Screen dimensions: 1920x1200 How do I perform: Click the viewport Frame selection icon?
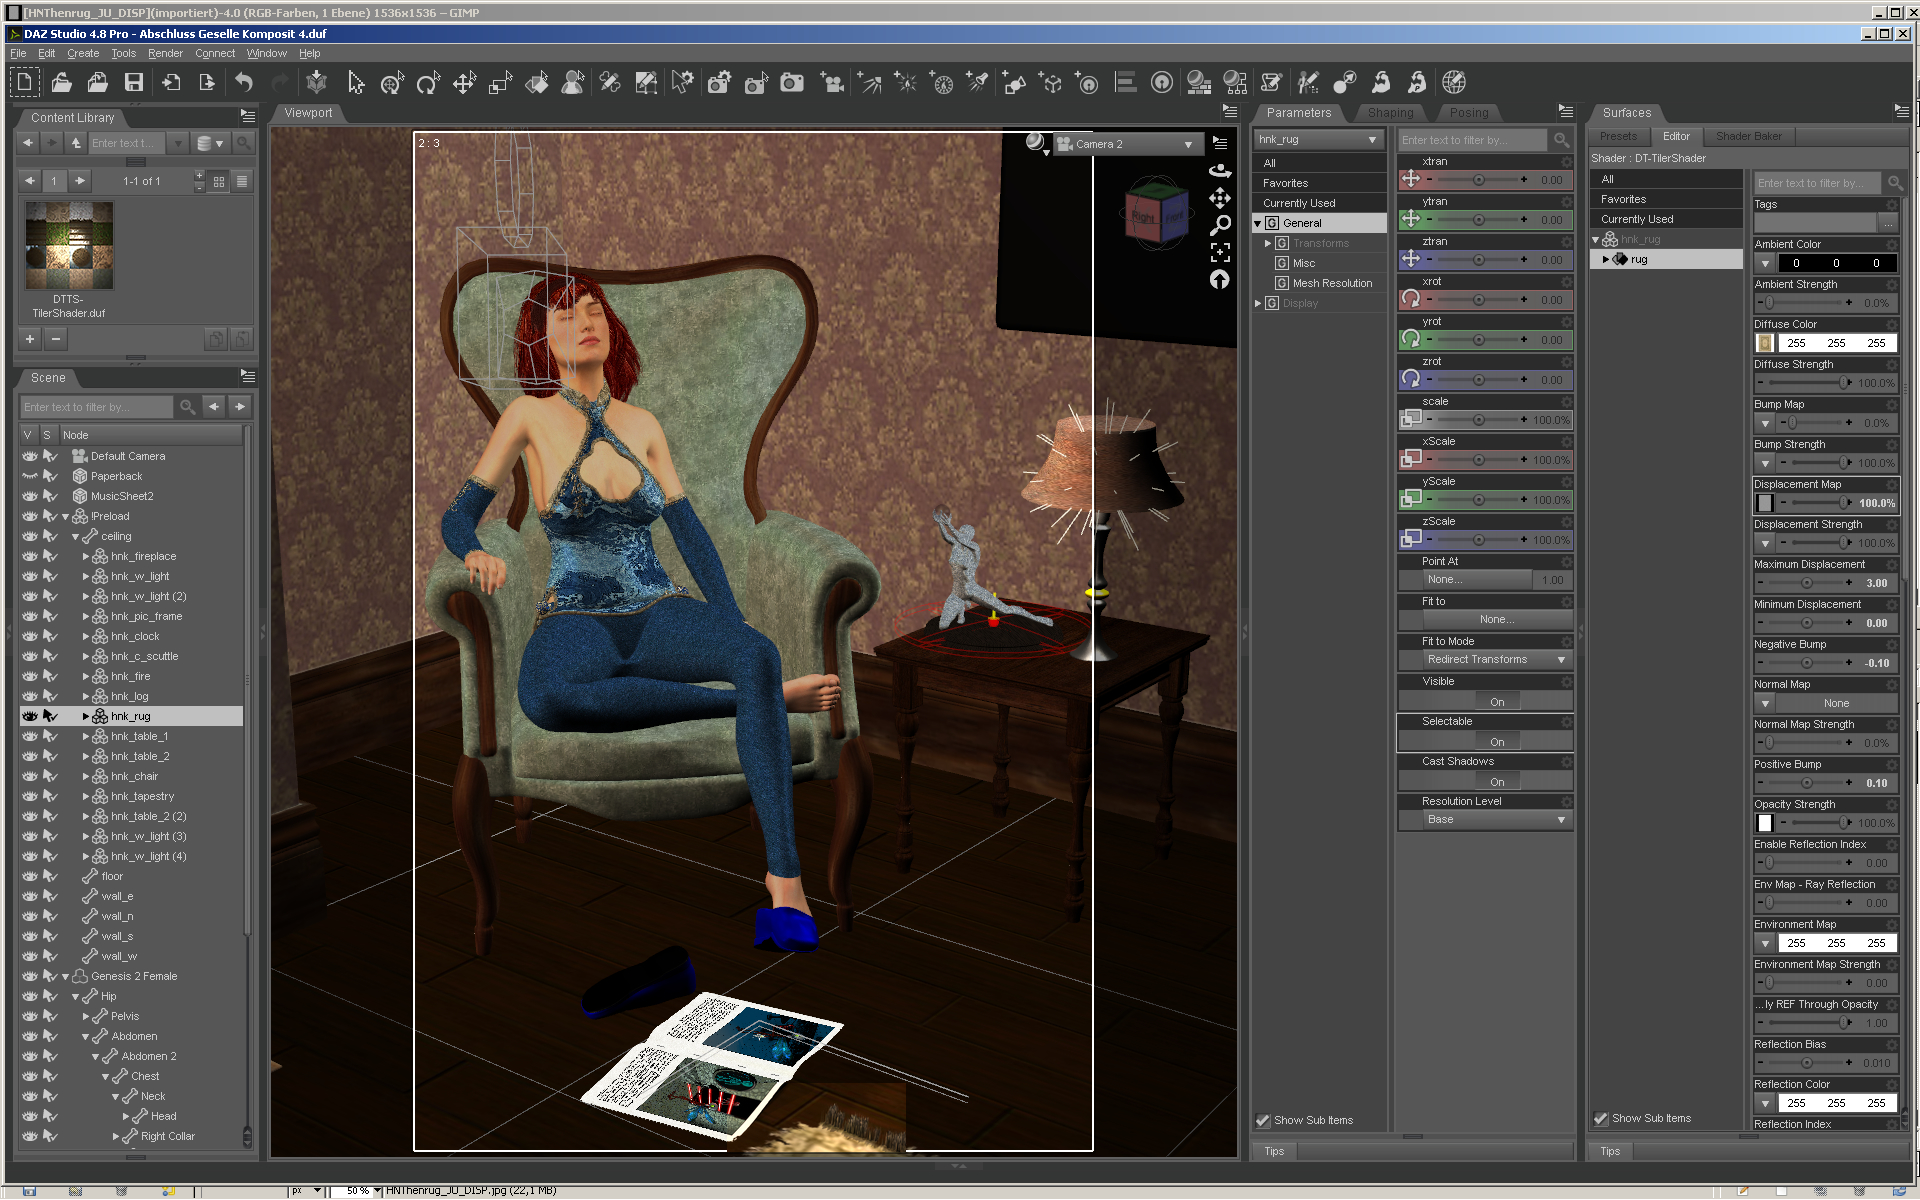pos(1220,252)
